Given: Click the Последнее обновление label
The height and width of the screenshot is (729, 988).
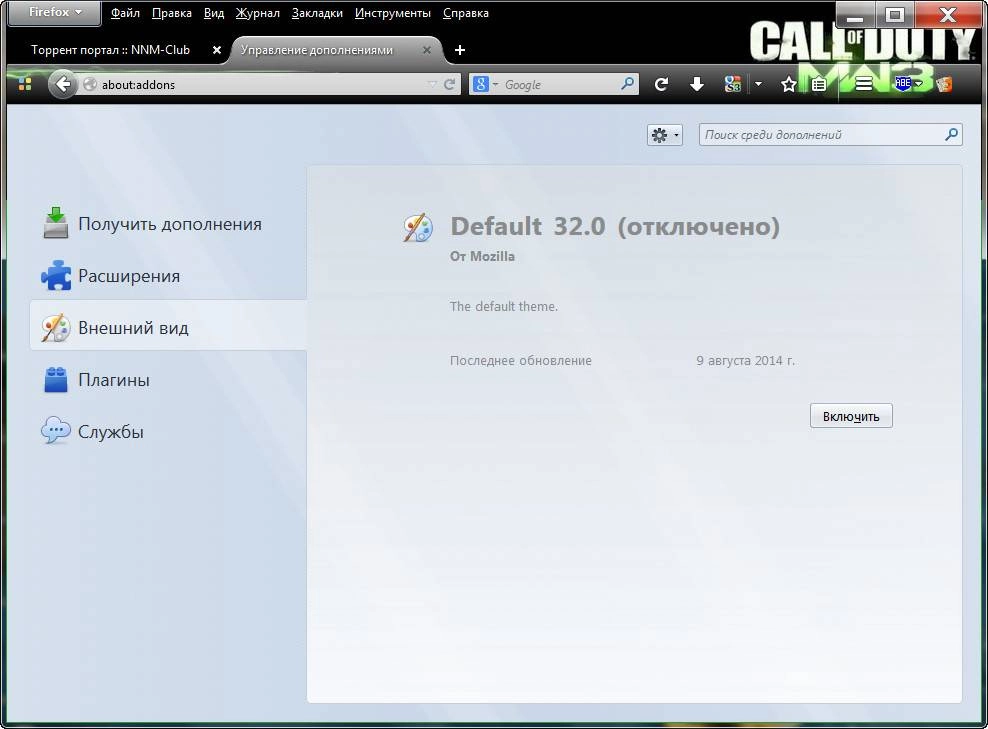Looking at the screenshot, I should point(520,360).
